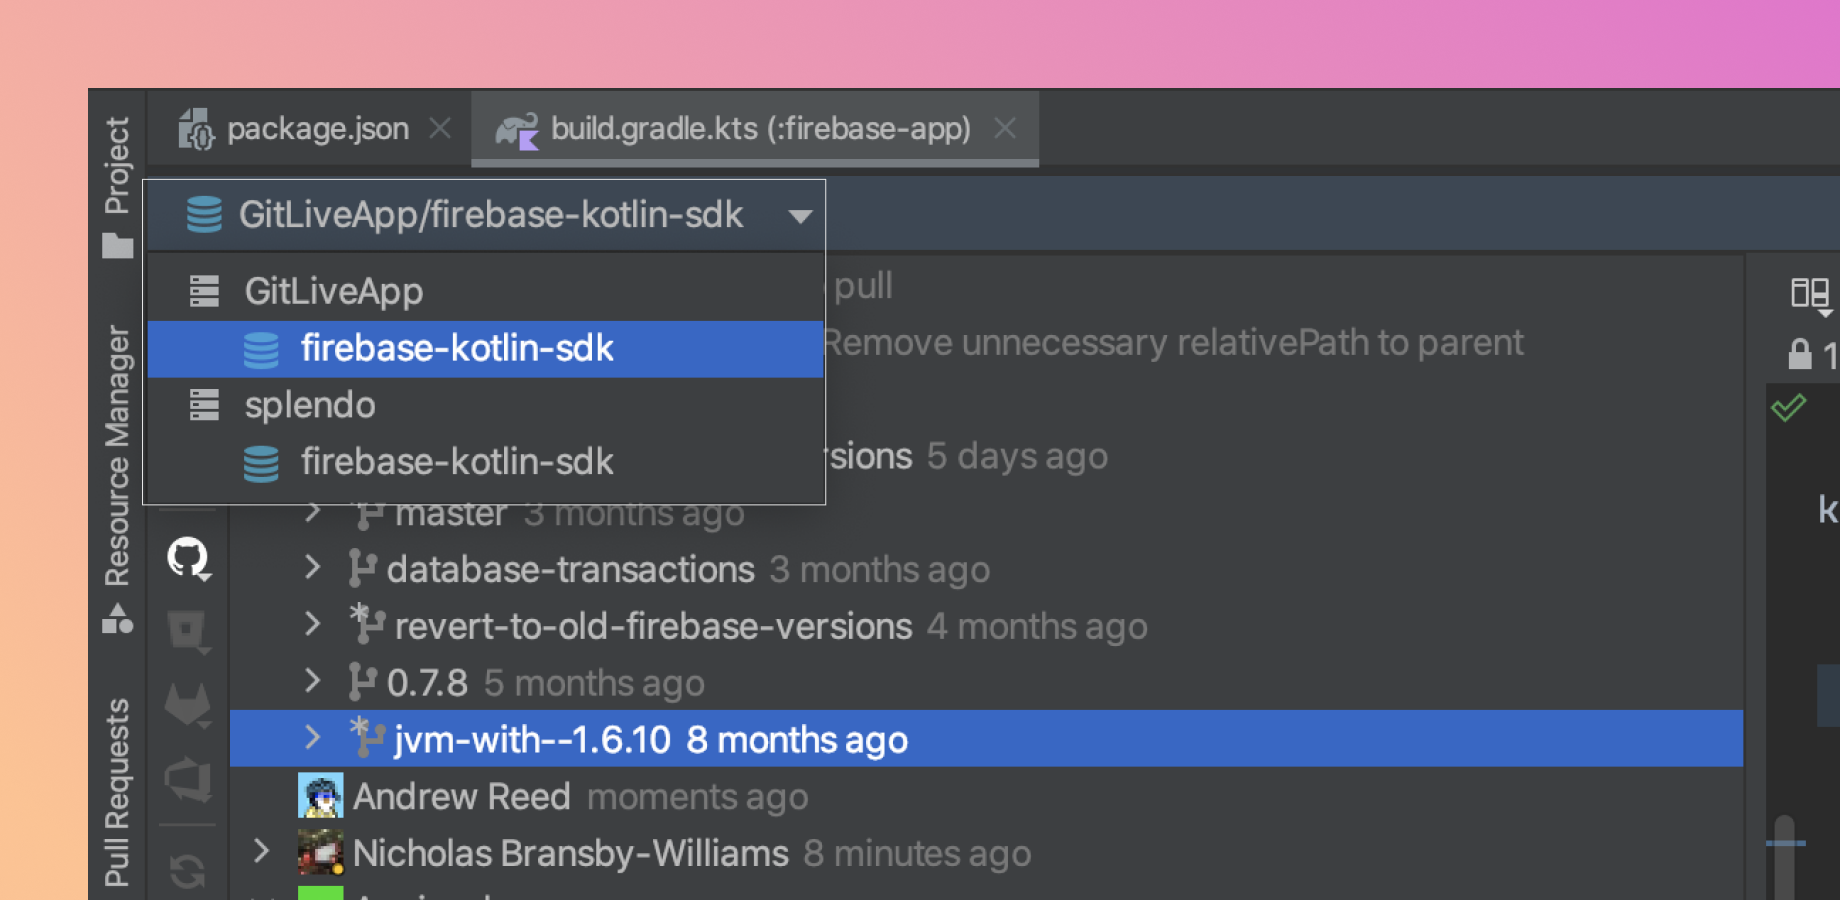Click the GitHub icon in the sidebar

188,558
